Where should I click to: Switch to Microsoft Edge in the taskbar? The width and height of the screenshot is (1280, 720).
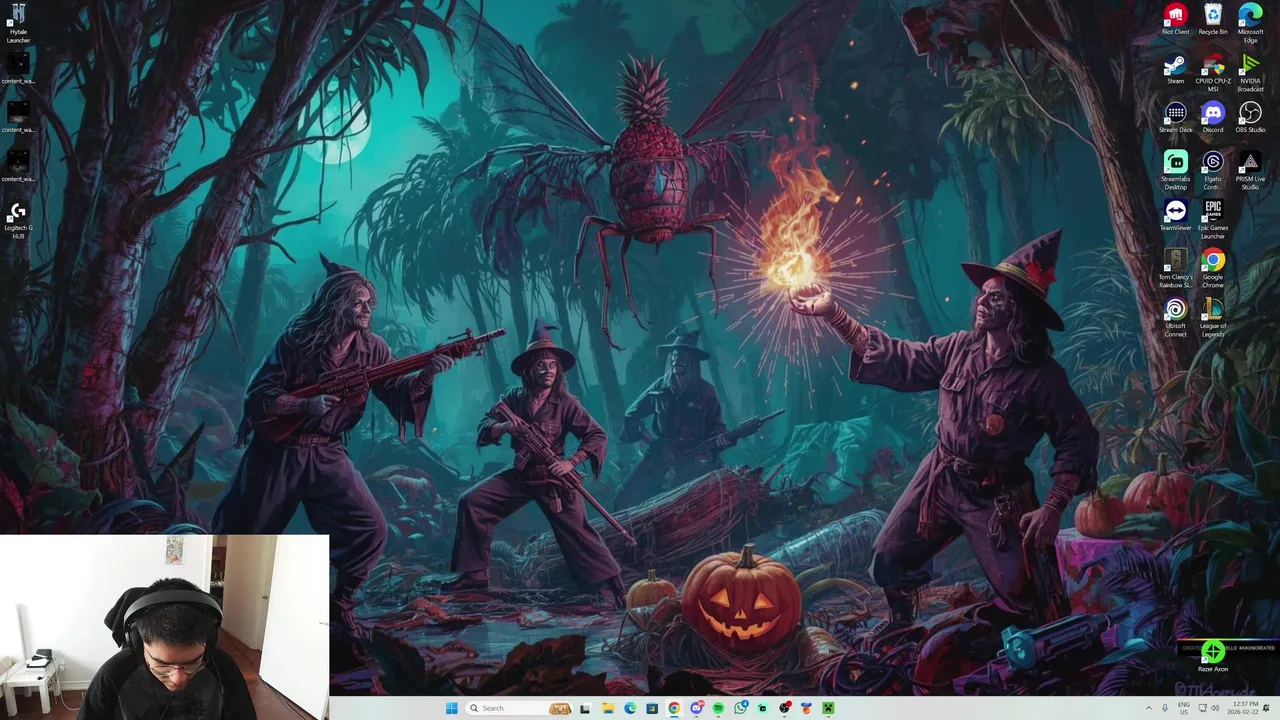[630, 708]
